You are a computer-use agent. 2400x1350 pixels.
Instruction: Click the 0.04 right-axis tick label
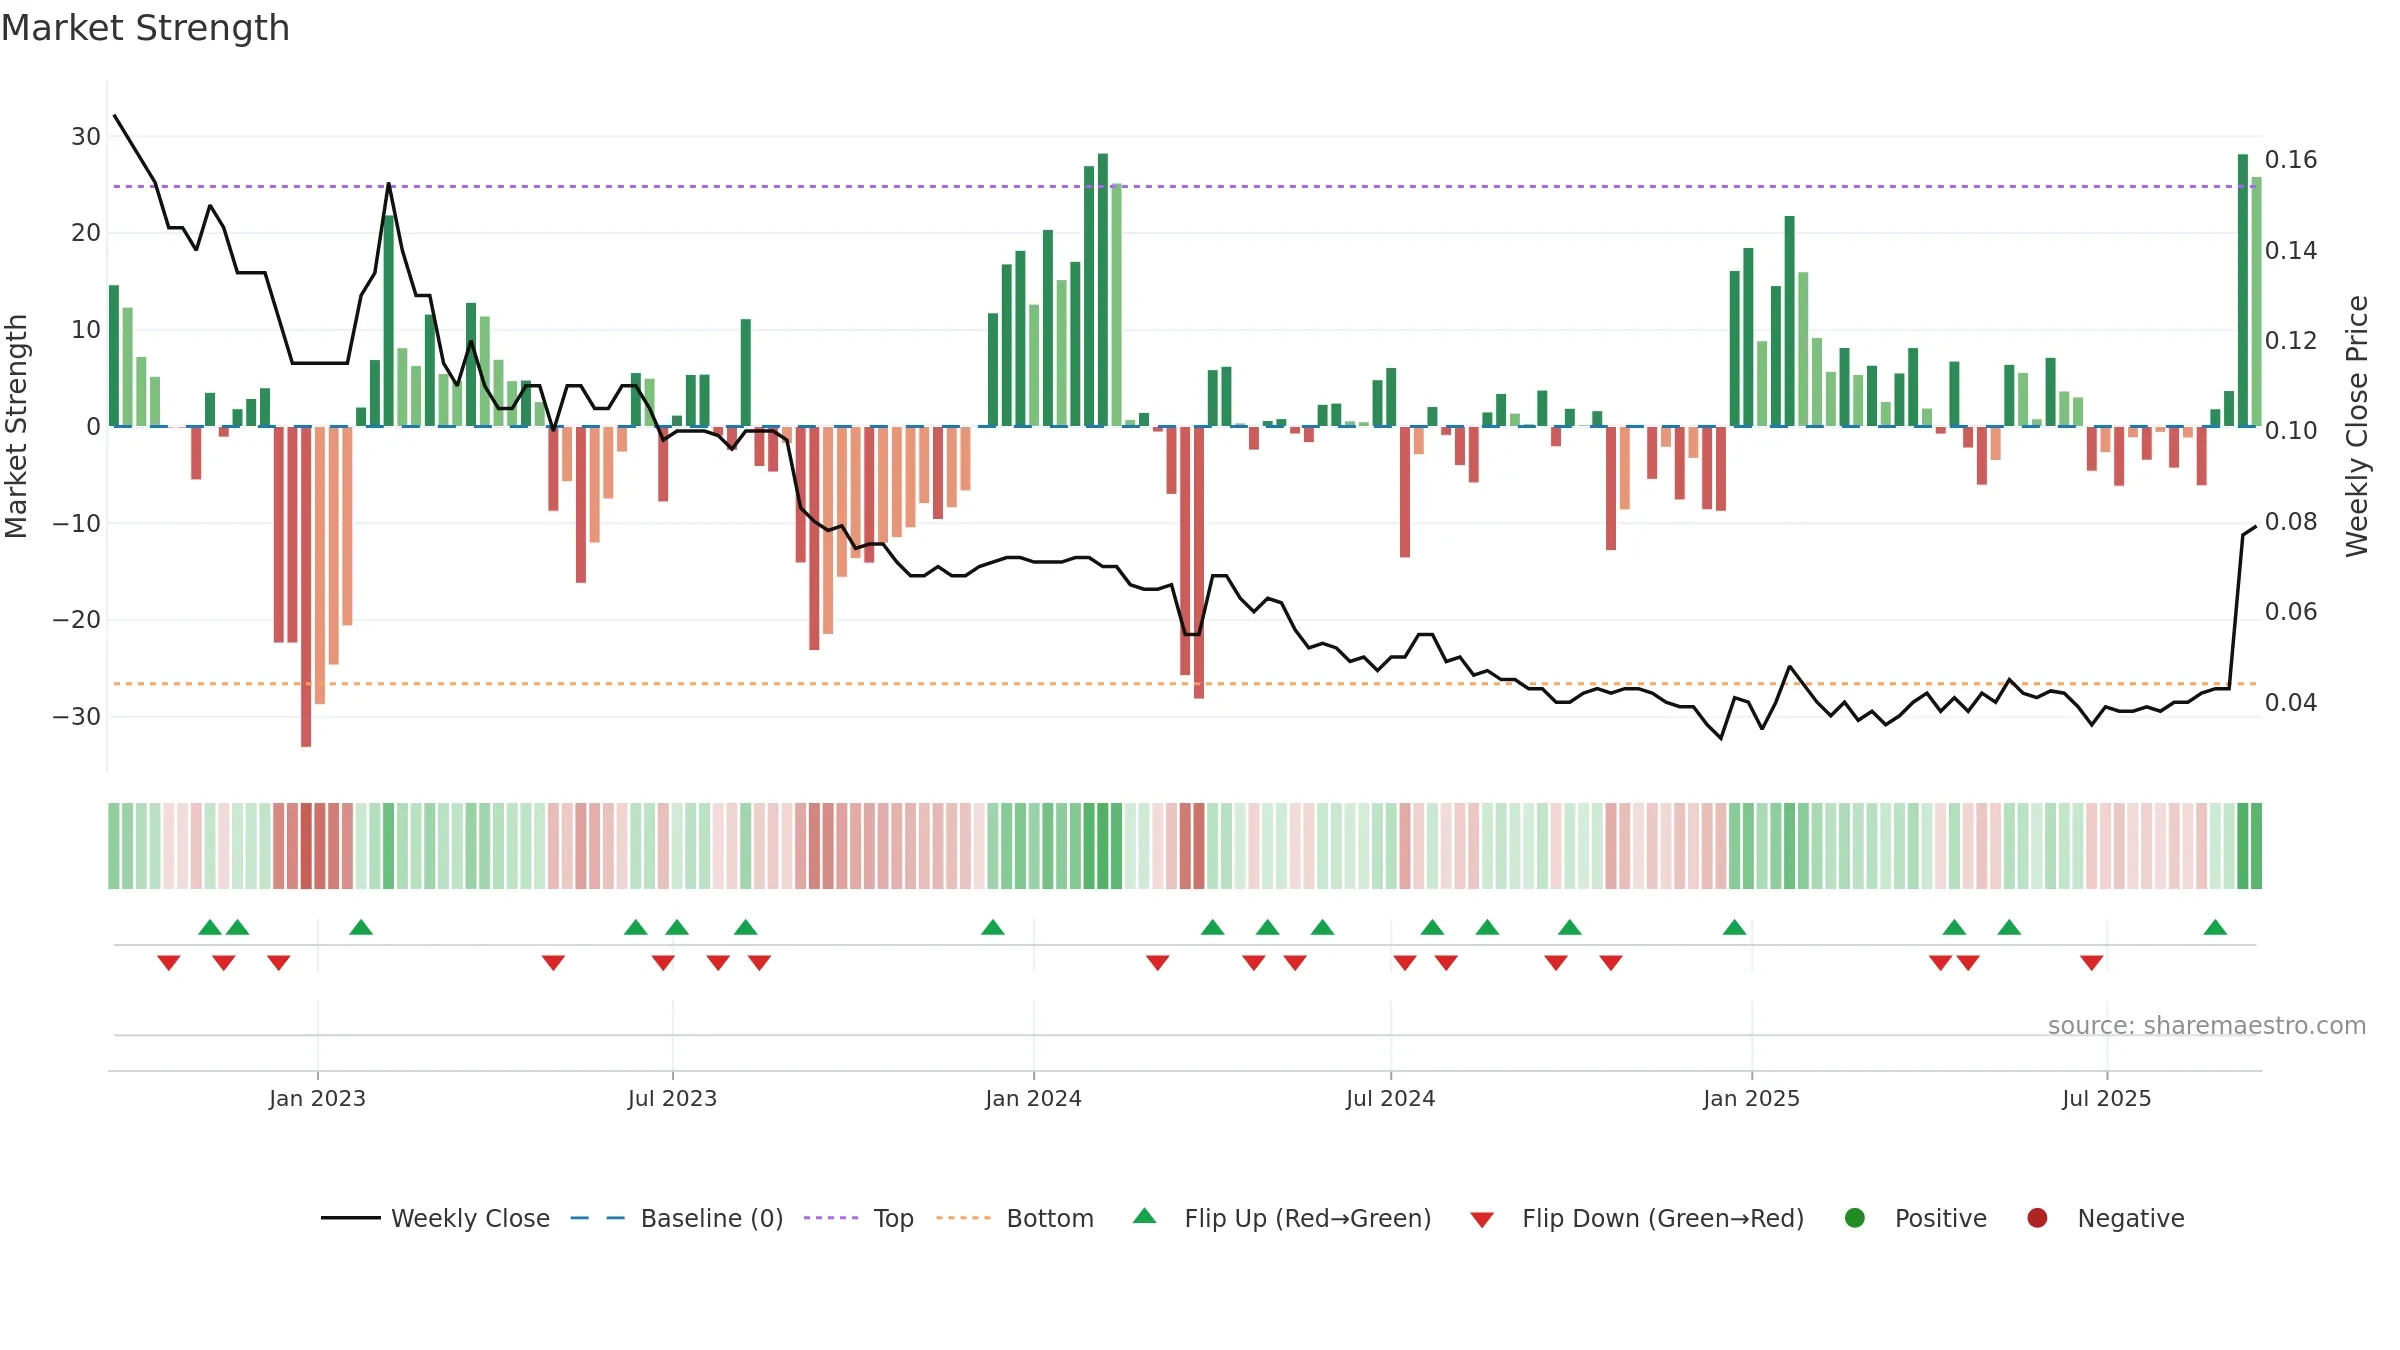(2291, 703)
